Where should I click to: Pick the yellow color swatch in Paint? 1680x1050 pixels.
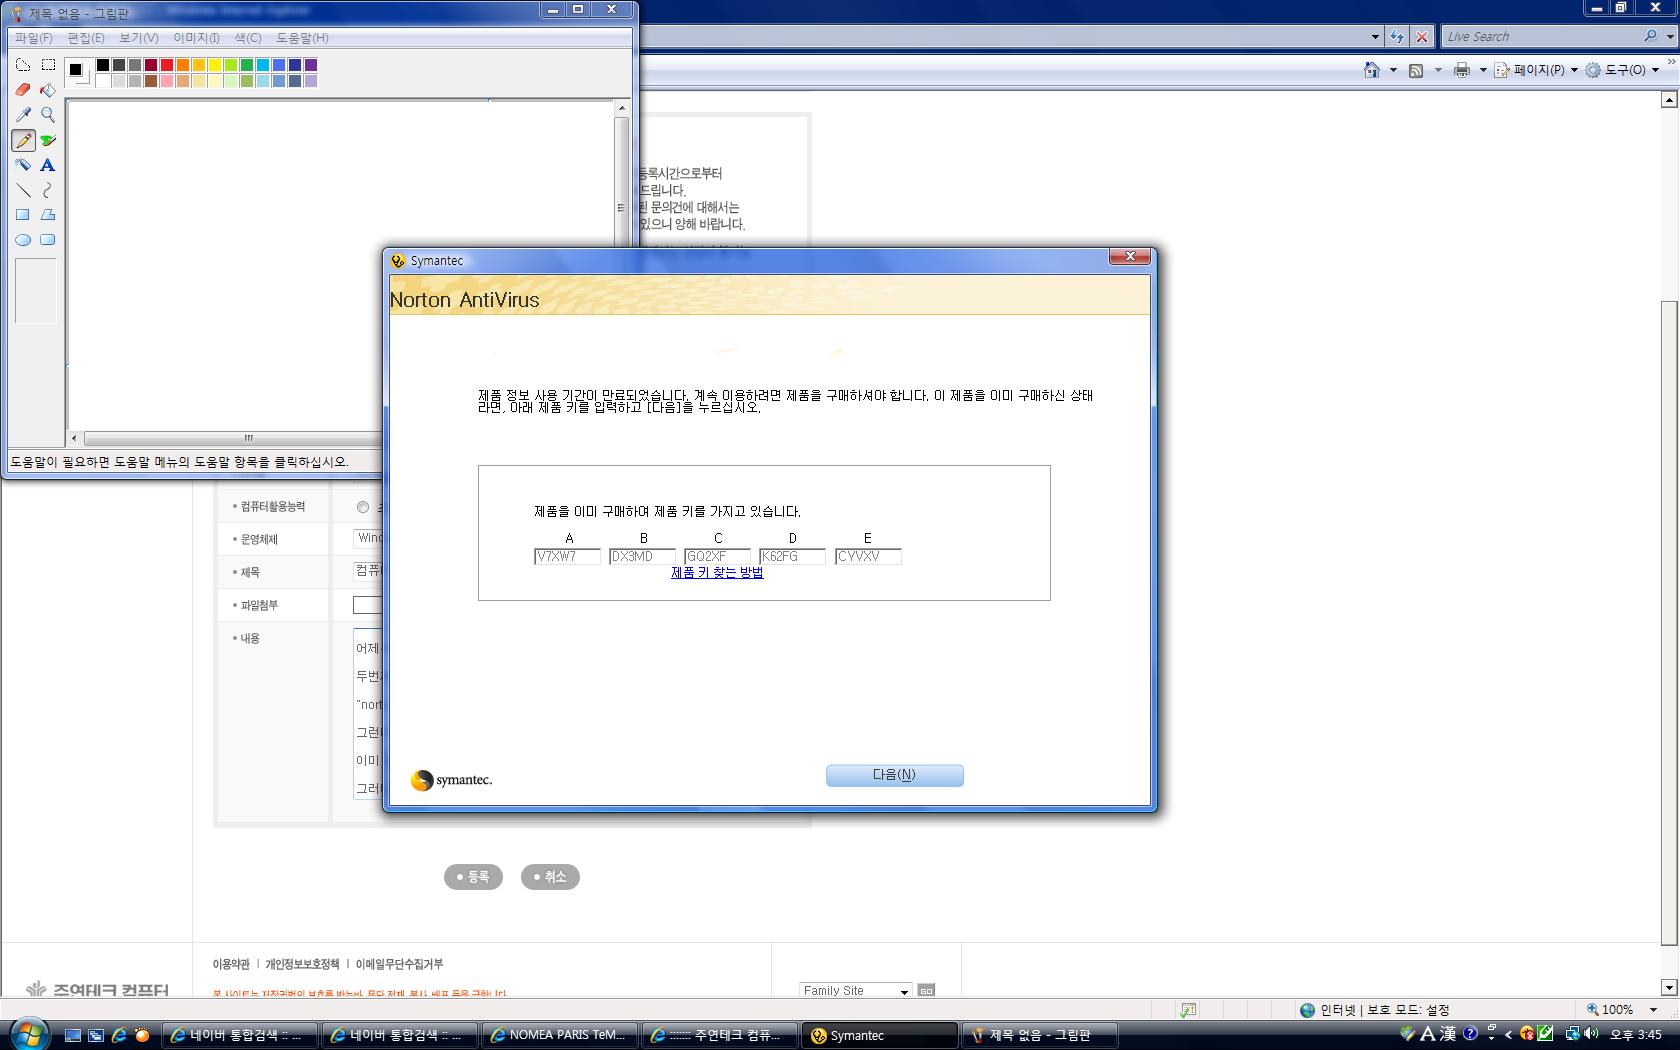click(x=215, y=65)
